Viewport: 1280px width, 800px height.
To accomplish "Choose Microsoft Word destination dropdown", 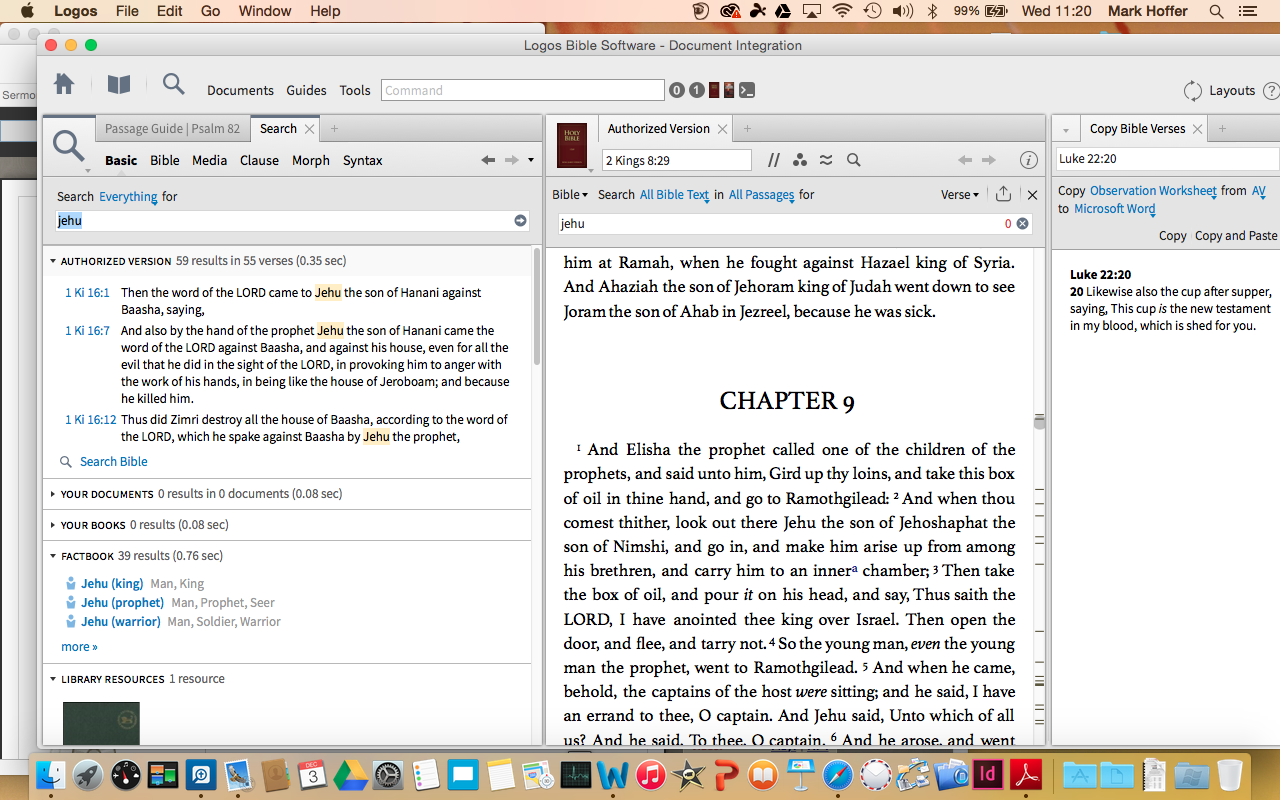I will point(1114,209).
